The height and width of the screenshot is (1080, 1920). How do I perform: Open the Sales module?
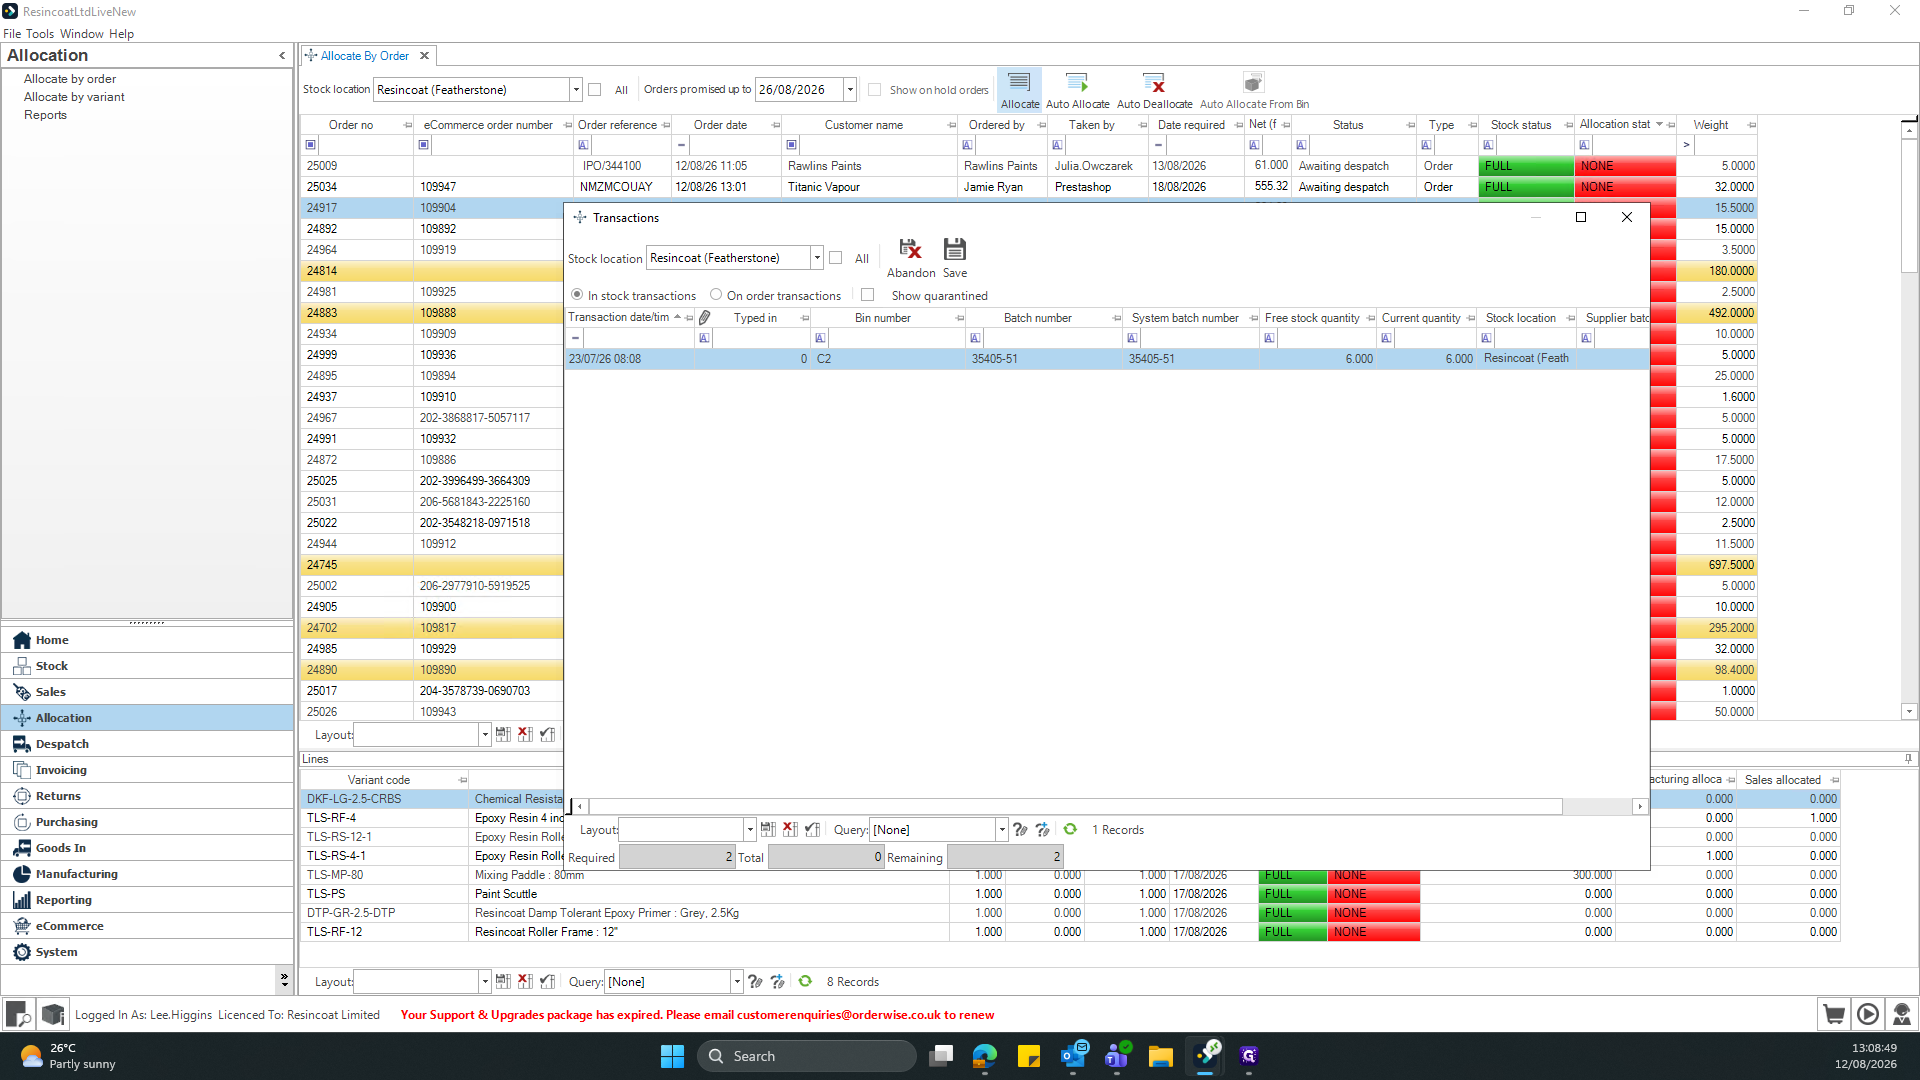click(147, 692)
